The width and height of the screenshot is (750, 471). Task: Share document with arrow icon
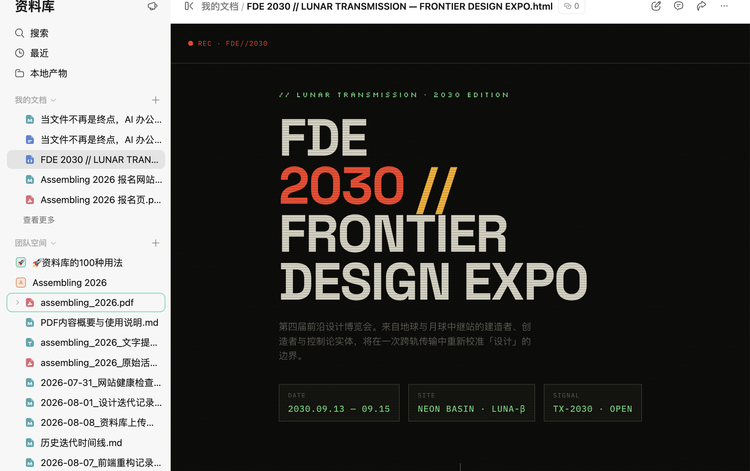tap(701, 6)
